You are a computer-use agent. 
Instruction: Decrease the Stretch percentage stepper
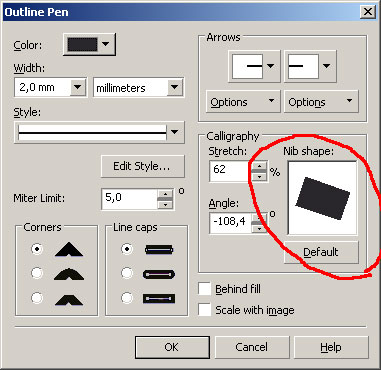[x=259, y=176]
